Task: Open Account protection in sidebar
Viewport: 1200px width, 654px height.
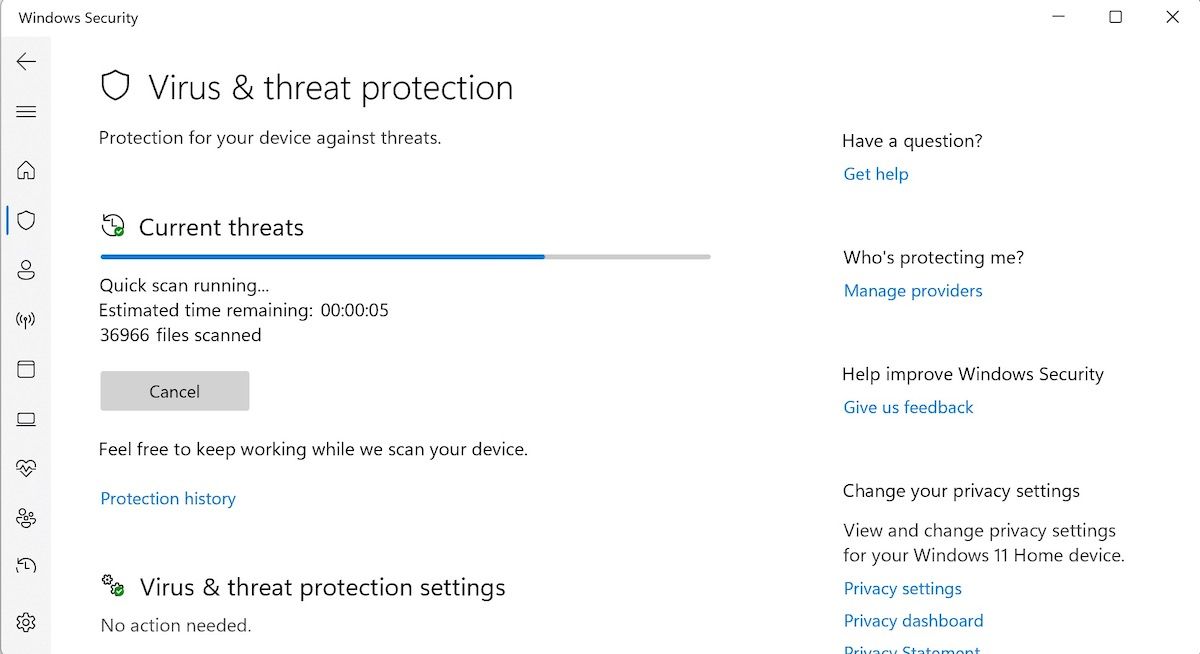Action: click(26, 270)
